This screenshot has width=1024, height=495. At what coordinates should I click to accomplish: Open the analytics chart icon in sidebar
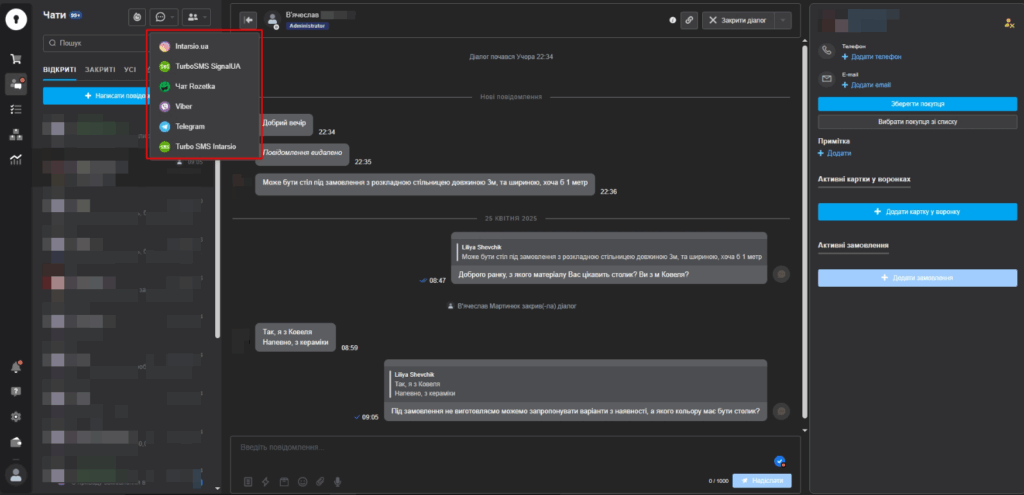click(15, 159)
